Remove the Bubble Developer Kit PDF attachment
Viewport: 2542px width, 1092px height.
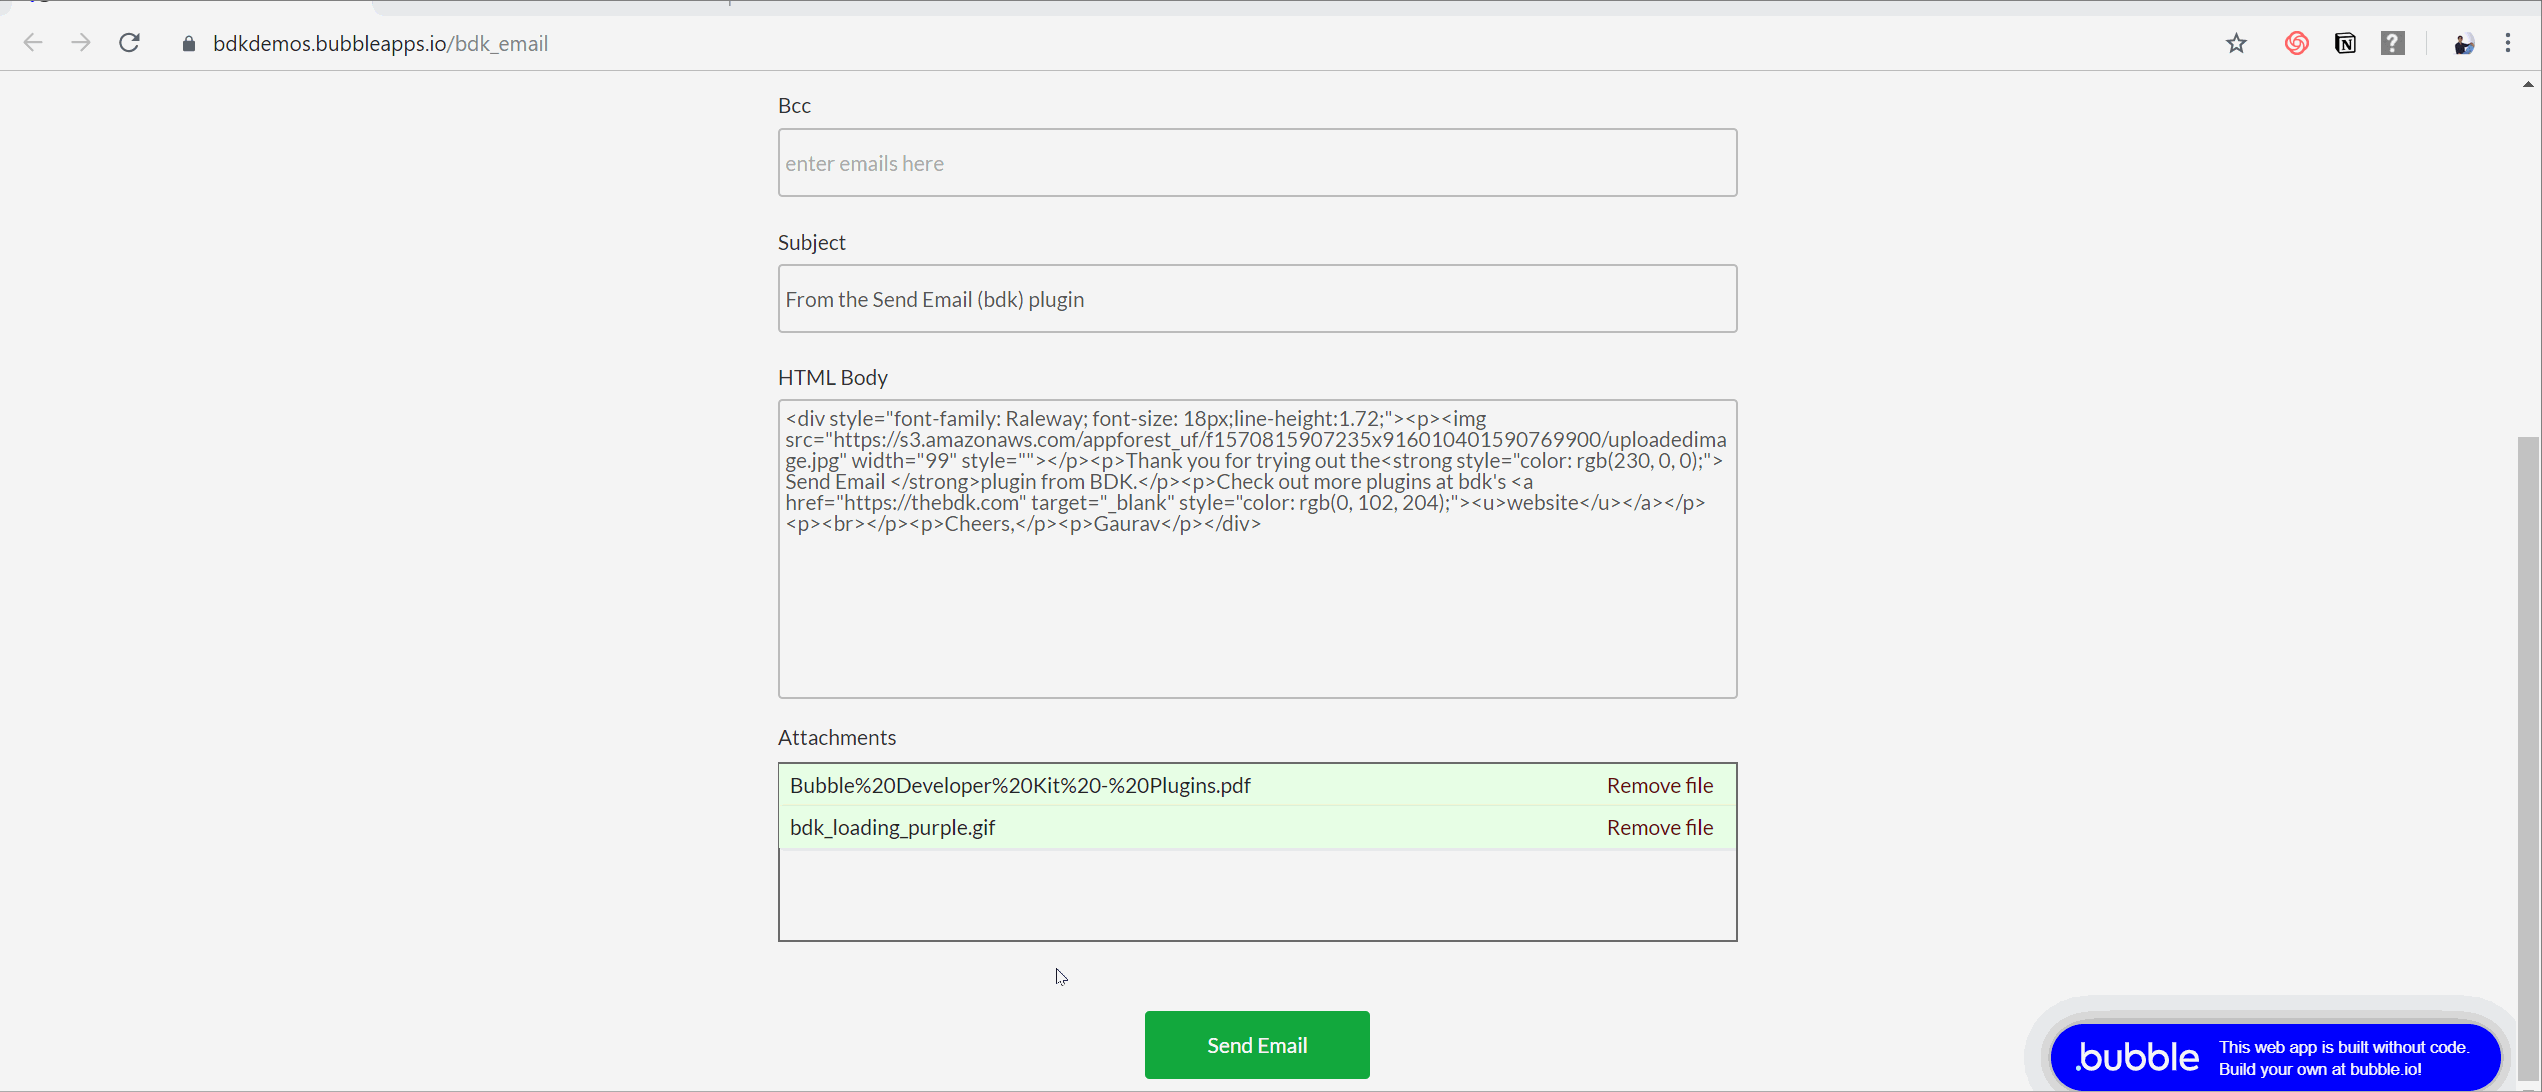1659,786
